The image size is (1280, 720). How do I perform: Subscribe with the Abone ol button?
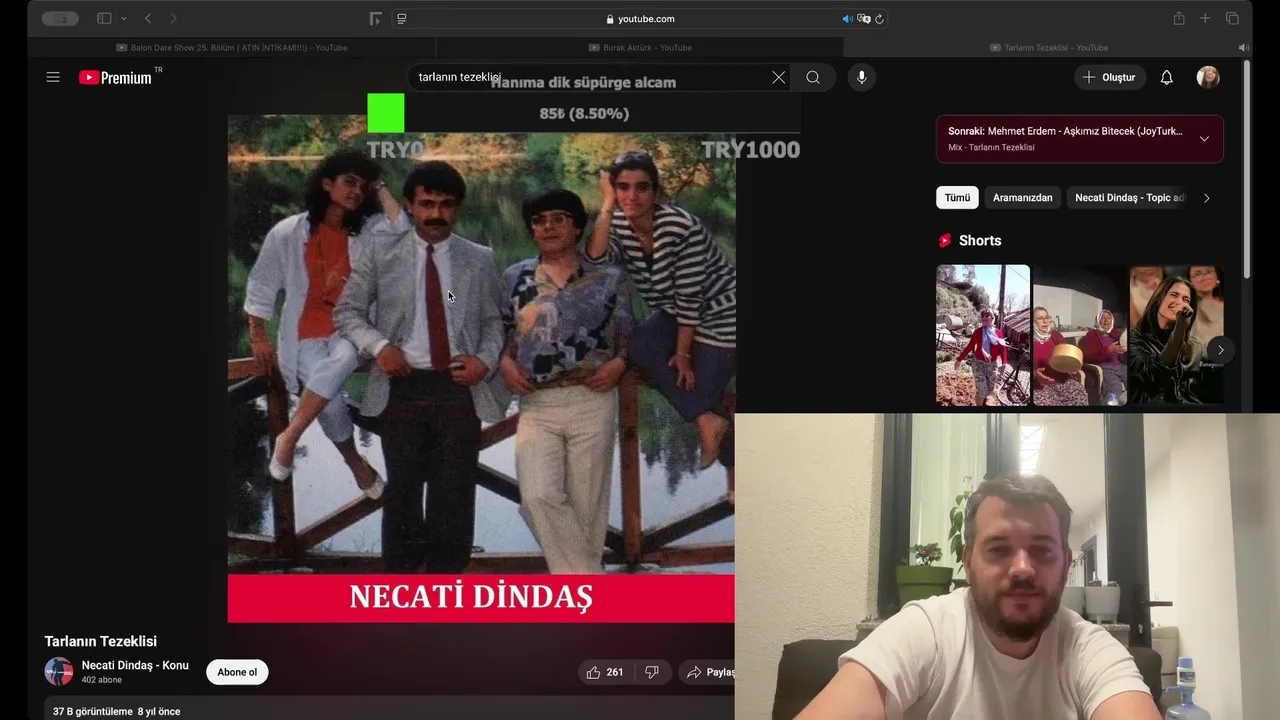[x=237, y=672]
